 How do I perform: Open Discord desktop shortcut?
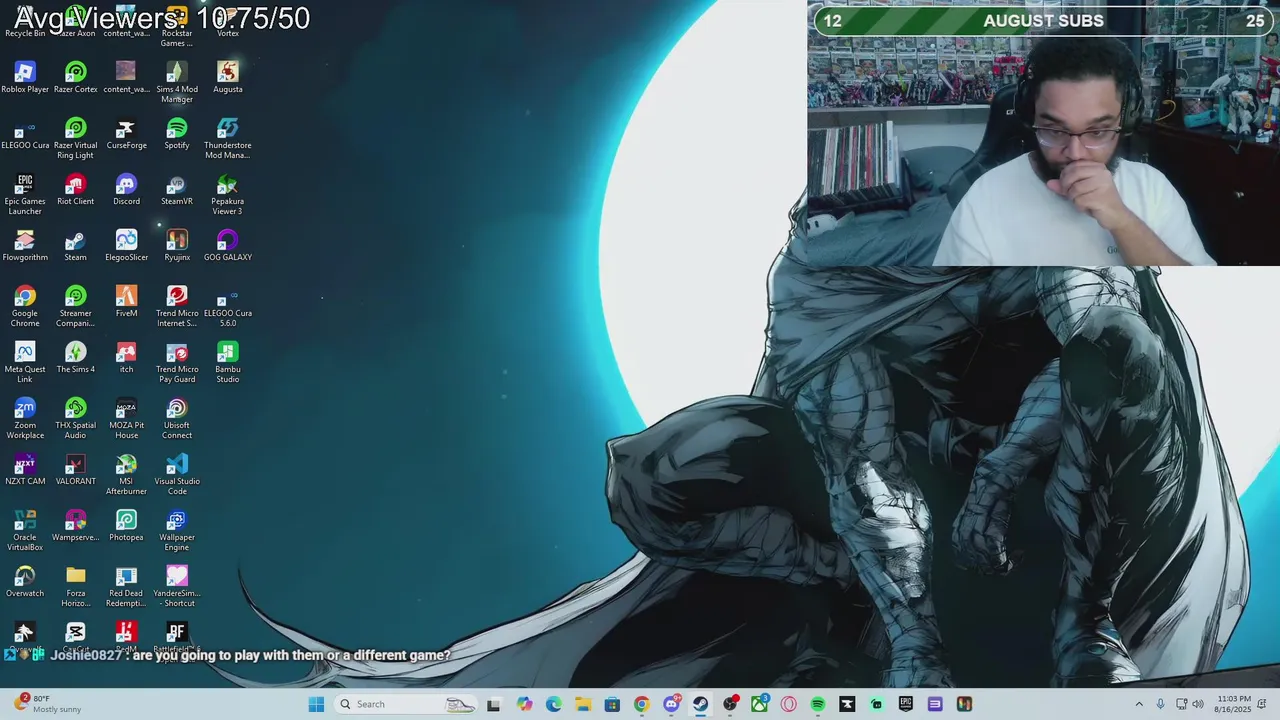(x=126, y=190)
